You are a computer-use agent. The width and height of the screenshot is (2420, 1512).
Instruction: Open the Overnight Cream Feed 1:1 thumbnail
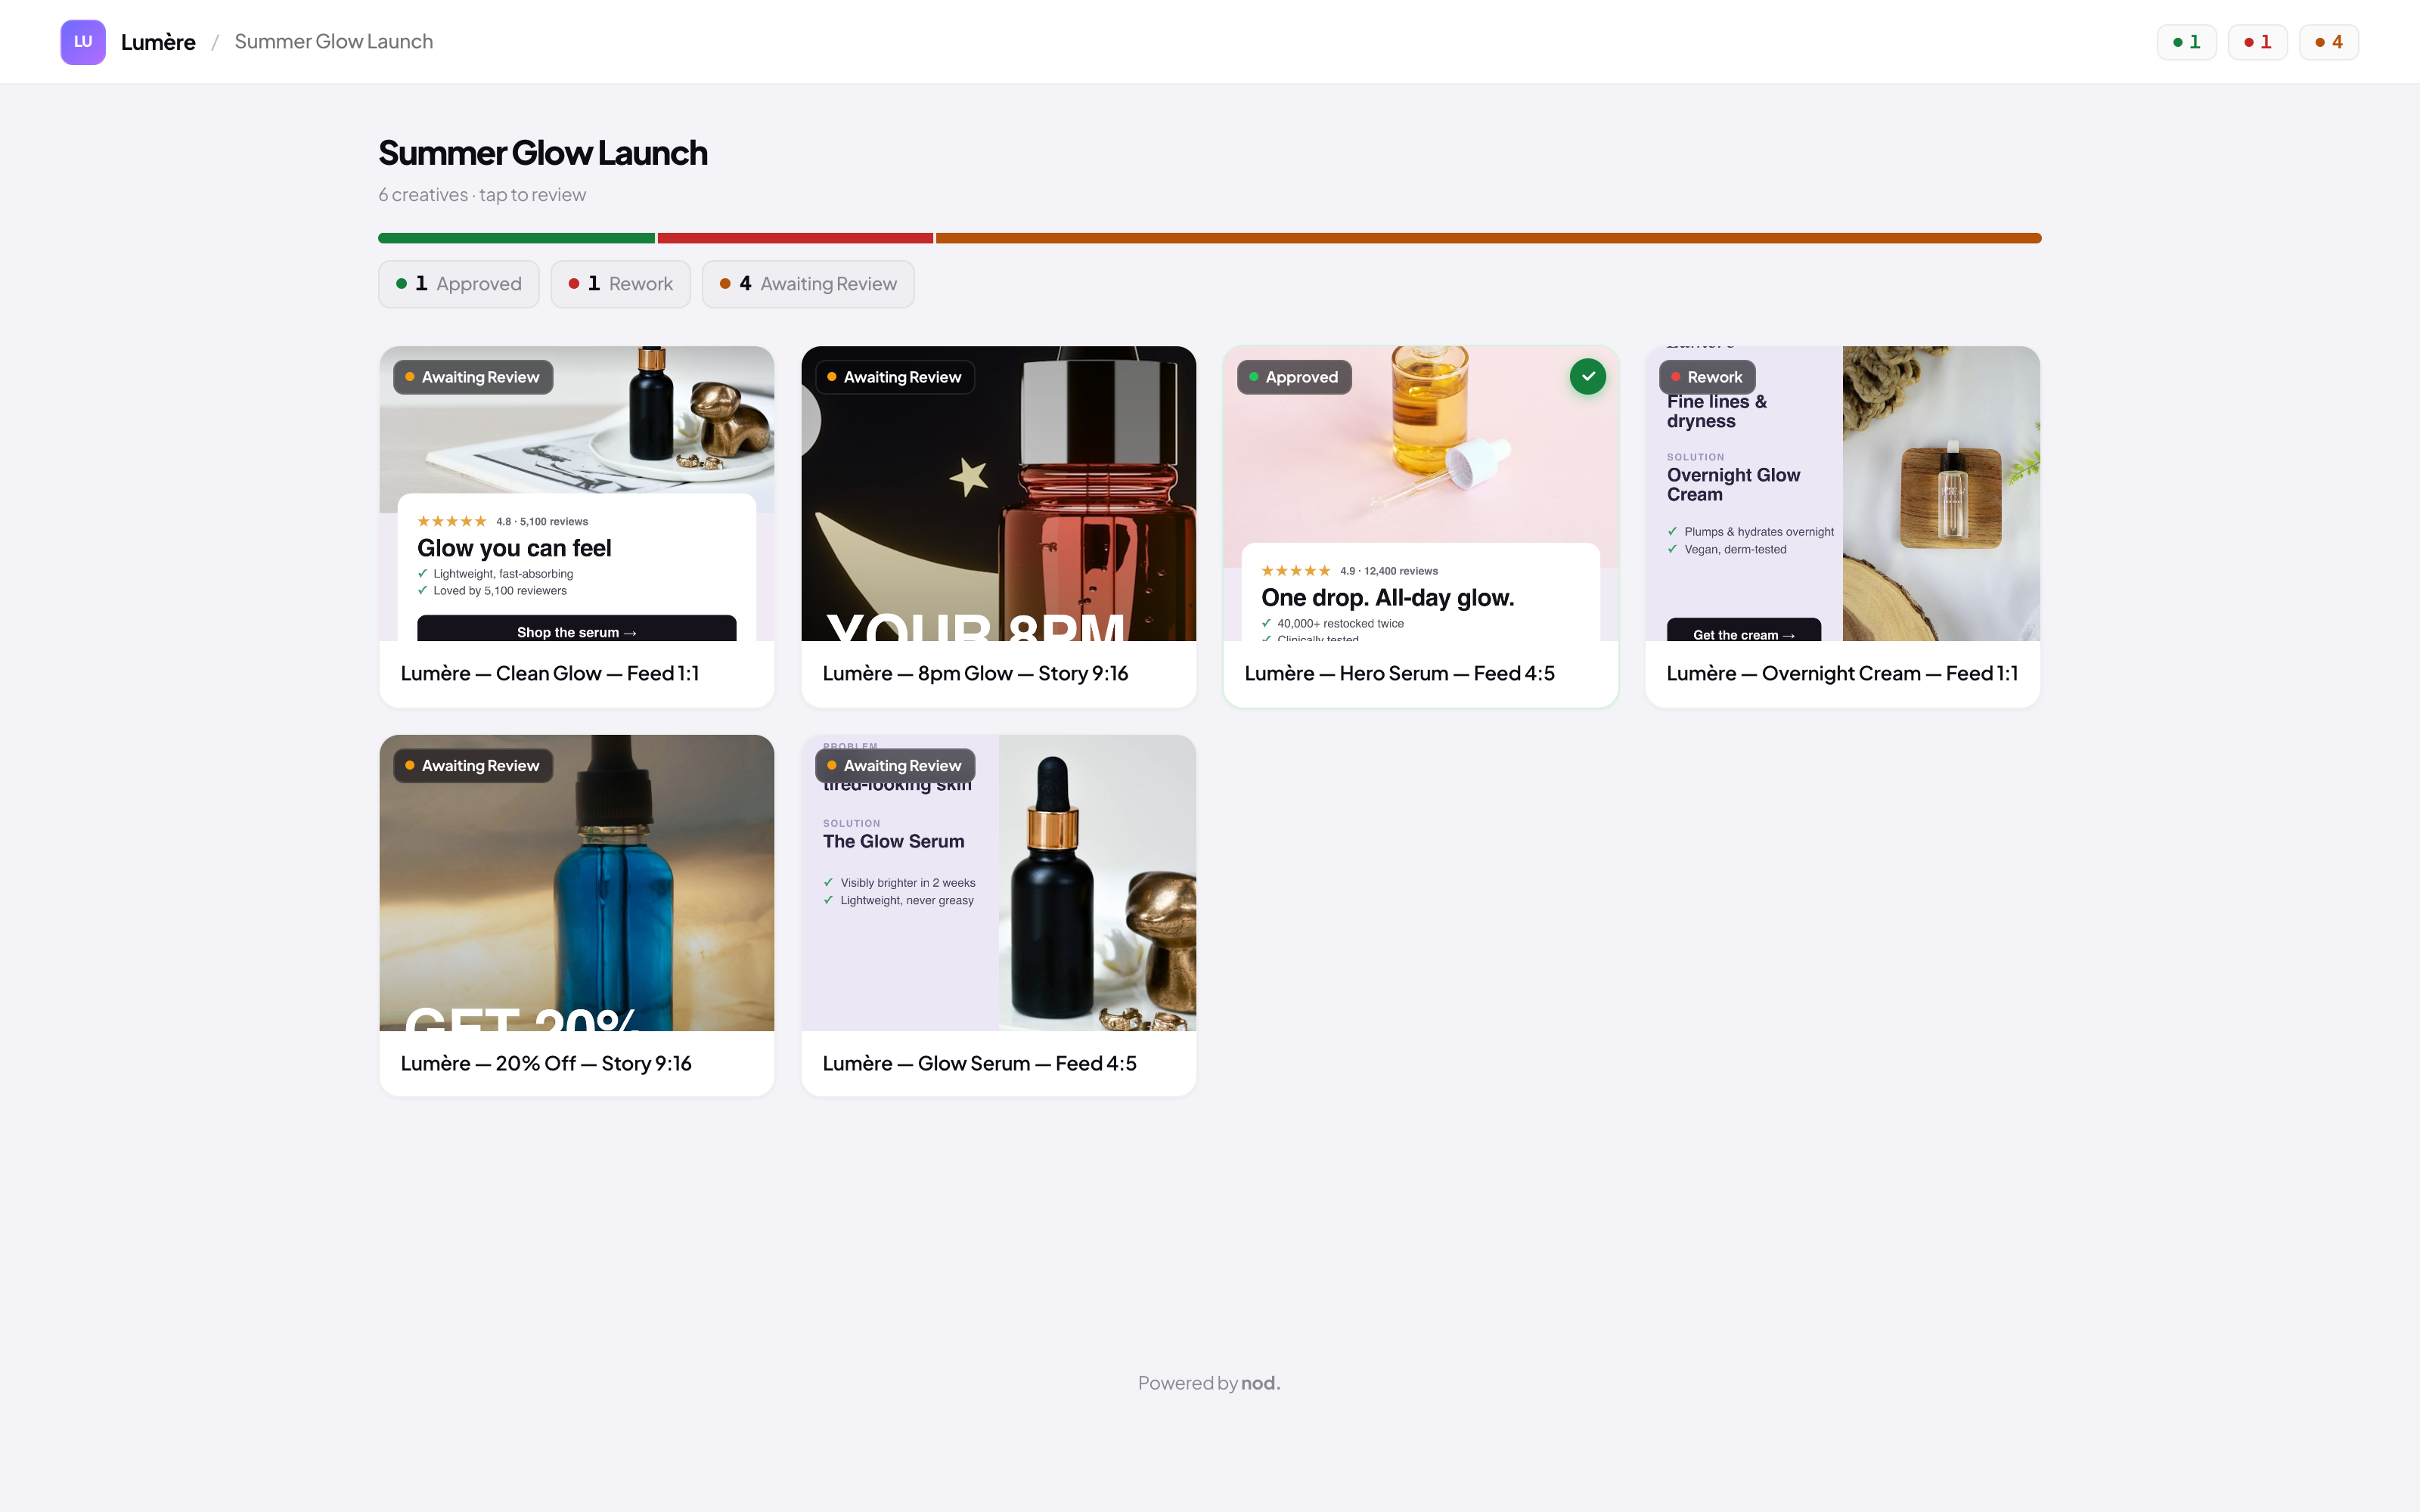pyautogui.click(x=1843, y=494)
